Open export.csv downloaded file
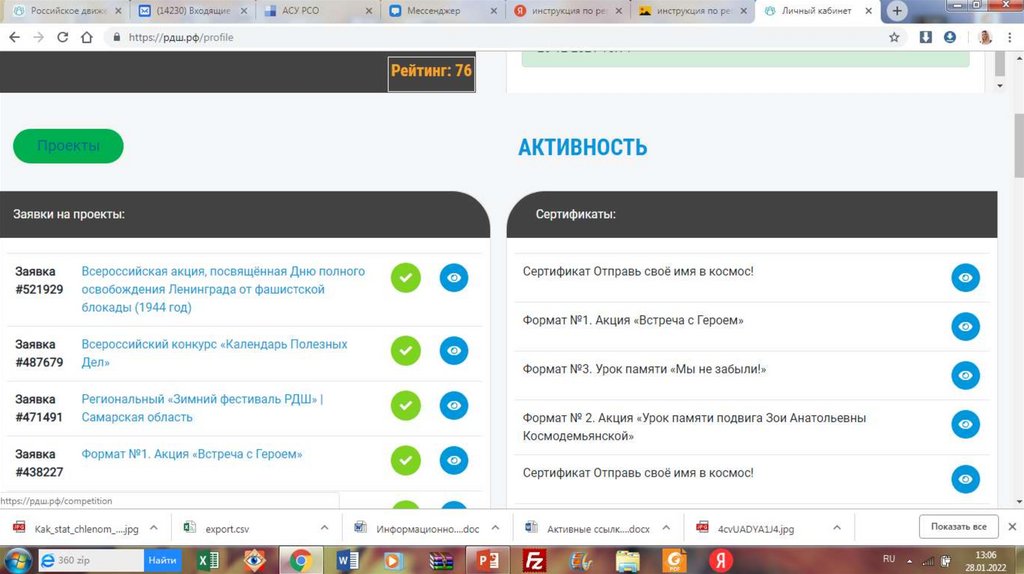The image size is (1024, 574). (218, 528)
